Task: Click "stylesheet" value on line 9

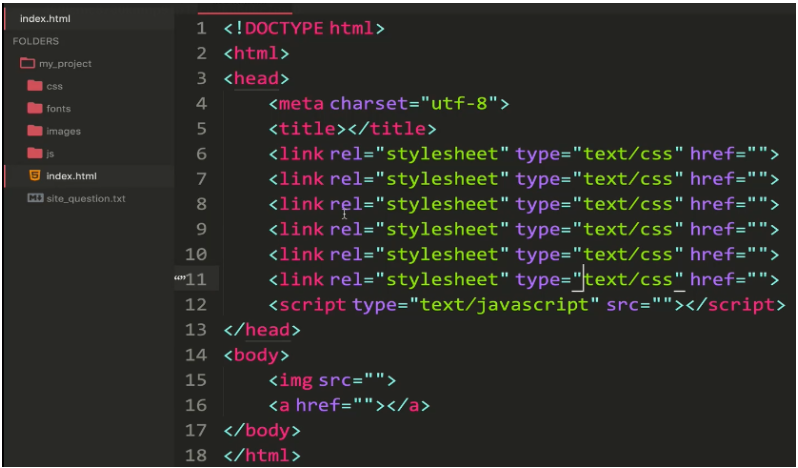Action: coord(442,229)
